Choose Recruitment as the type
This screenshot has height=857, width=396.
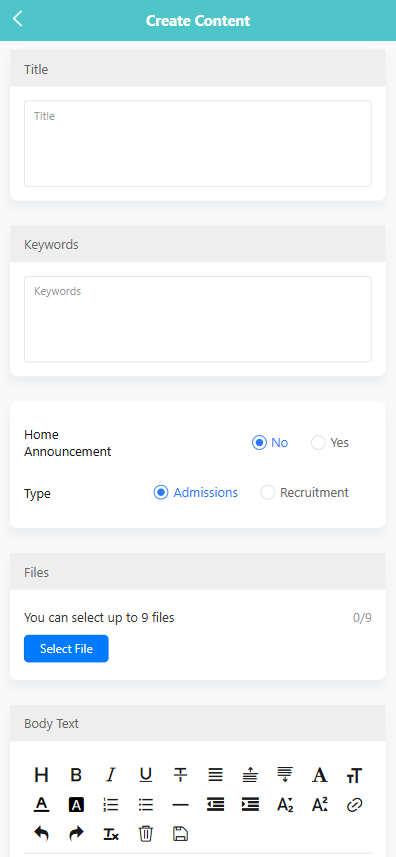[305, 492]
